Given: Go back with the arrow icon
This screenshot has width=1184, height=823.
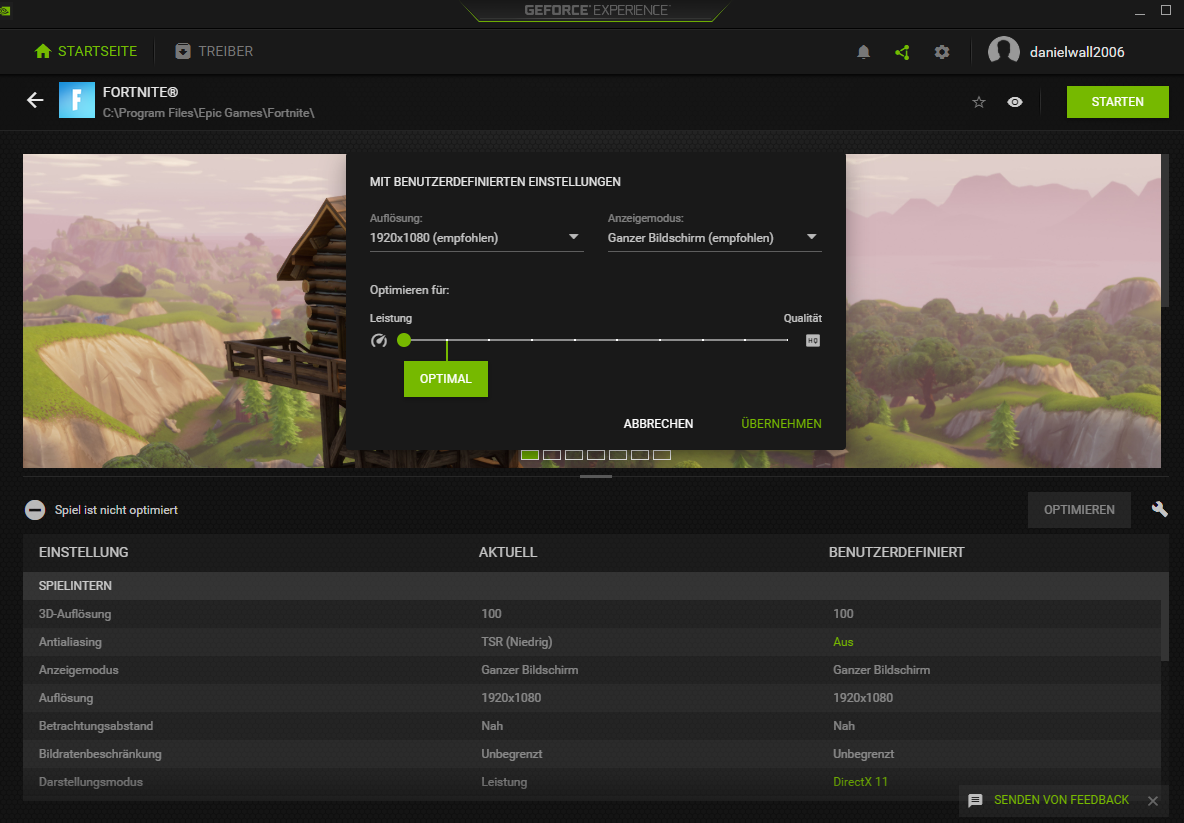Looking at the screenshot, I should click(x=35, y=100).
